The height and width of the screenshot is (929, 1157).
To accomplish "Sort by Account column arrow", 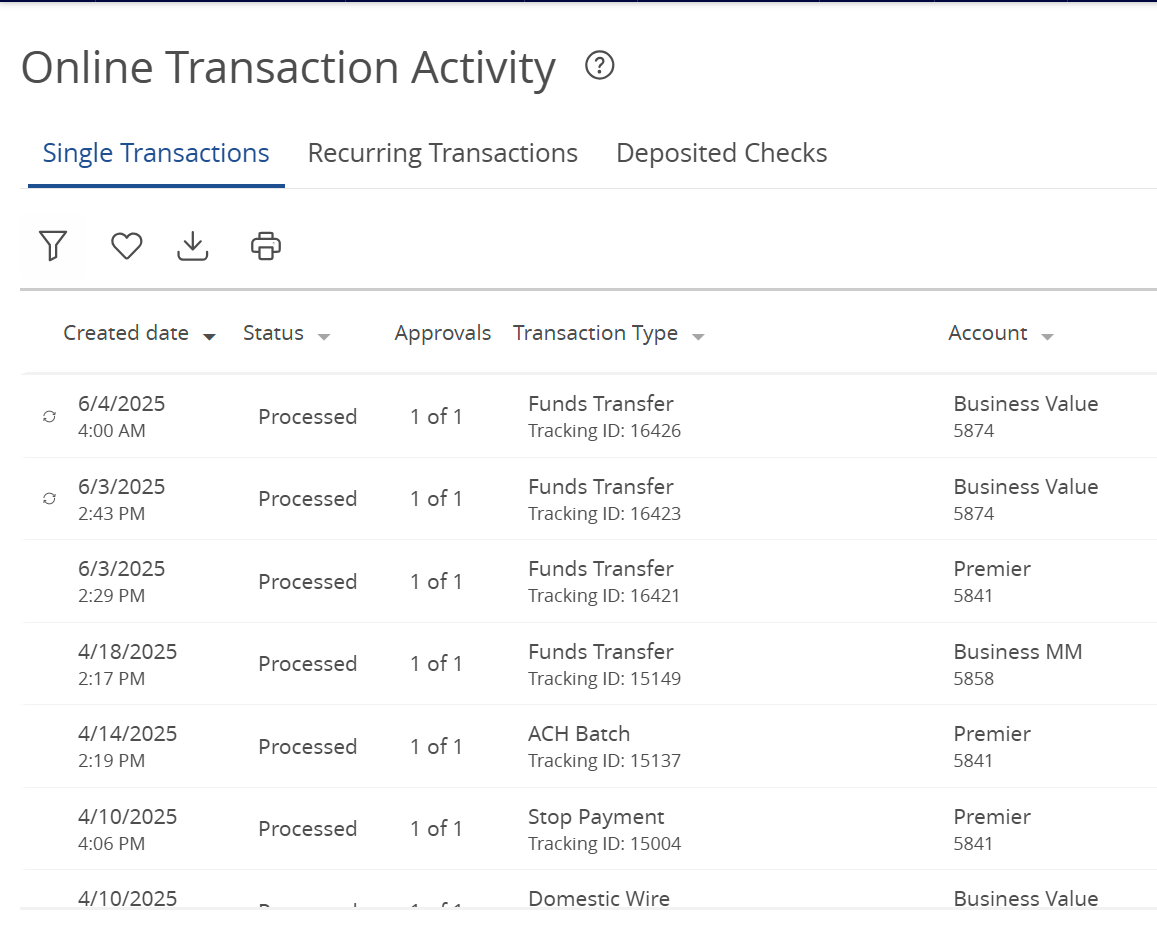I will 1047,336.
